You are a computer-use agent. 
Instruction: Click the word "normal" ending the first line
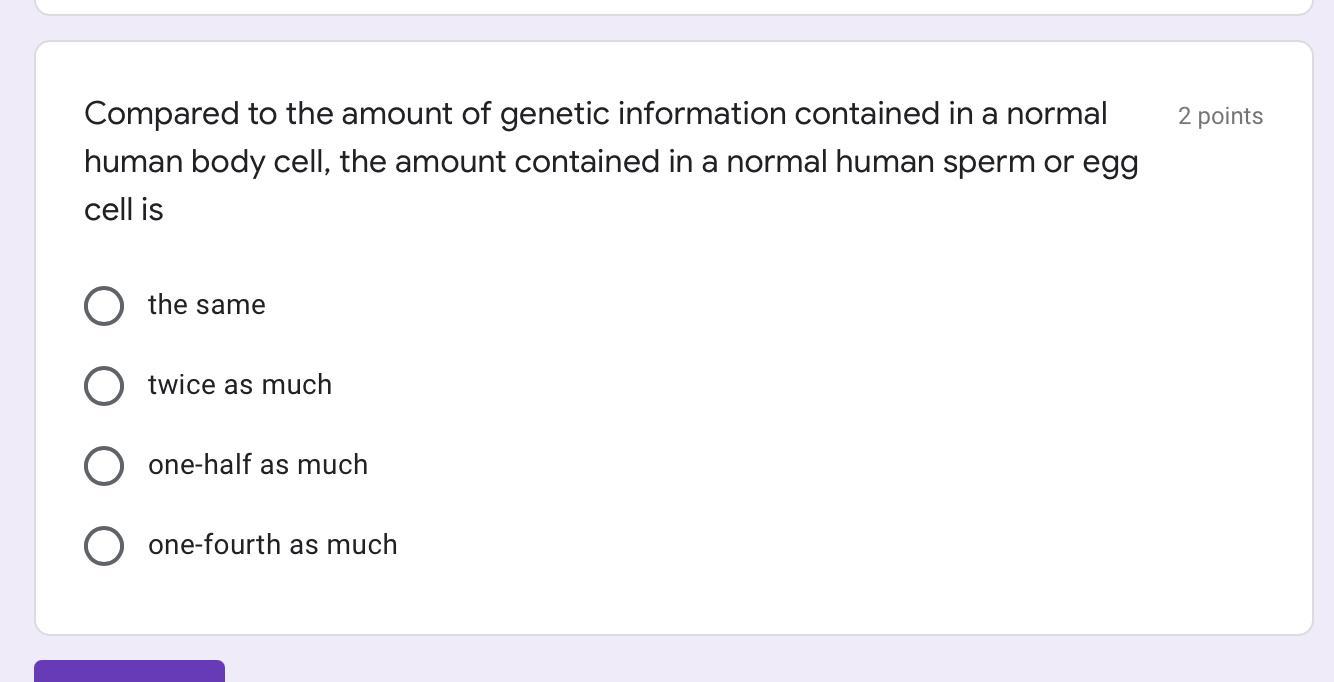tap(1056, 114)
